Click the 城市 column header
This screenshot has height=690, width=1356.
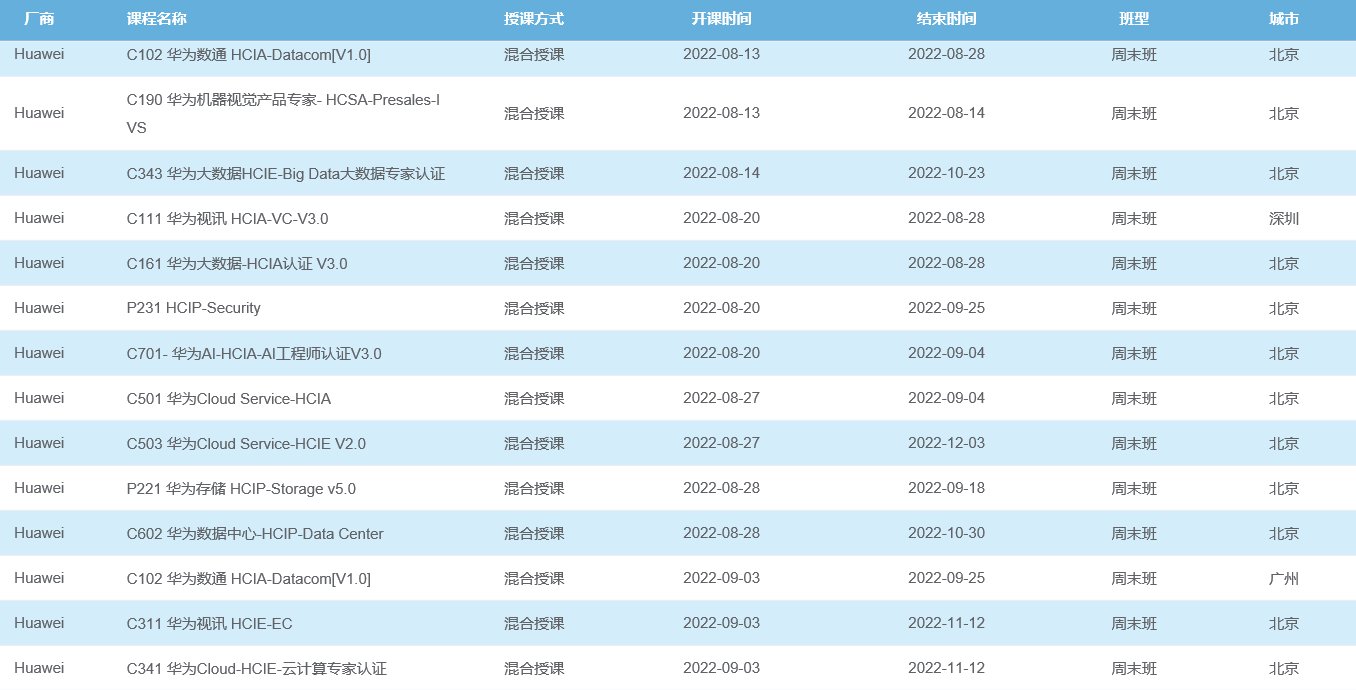(1284, 19)
